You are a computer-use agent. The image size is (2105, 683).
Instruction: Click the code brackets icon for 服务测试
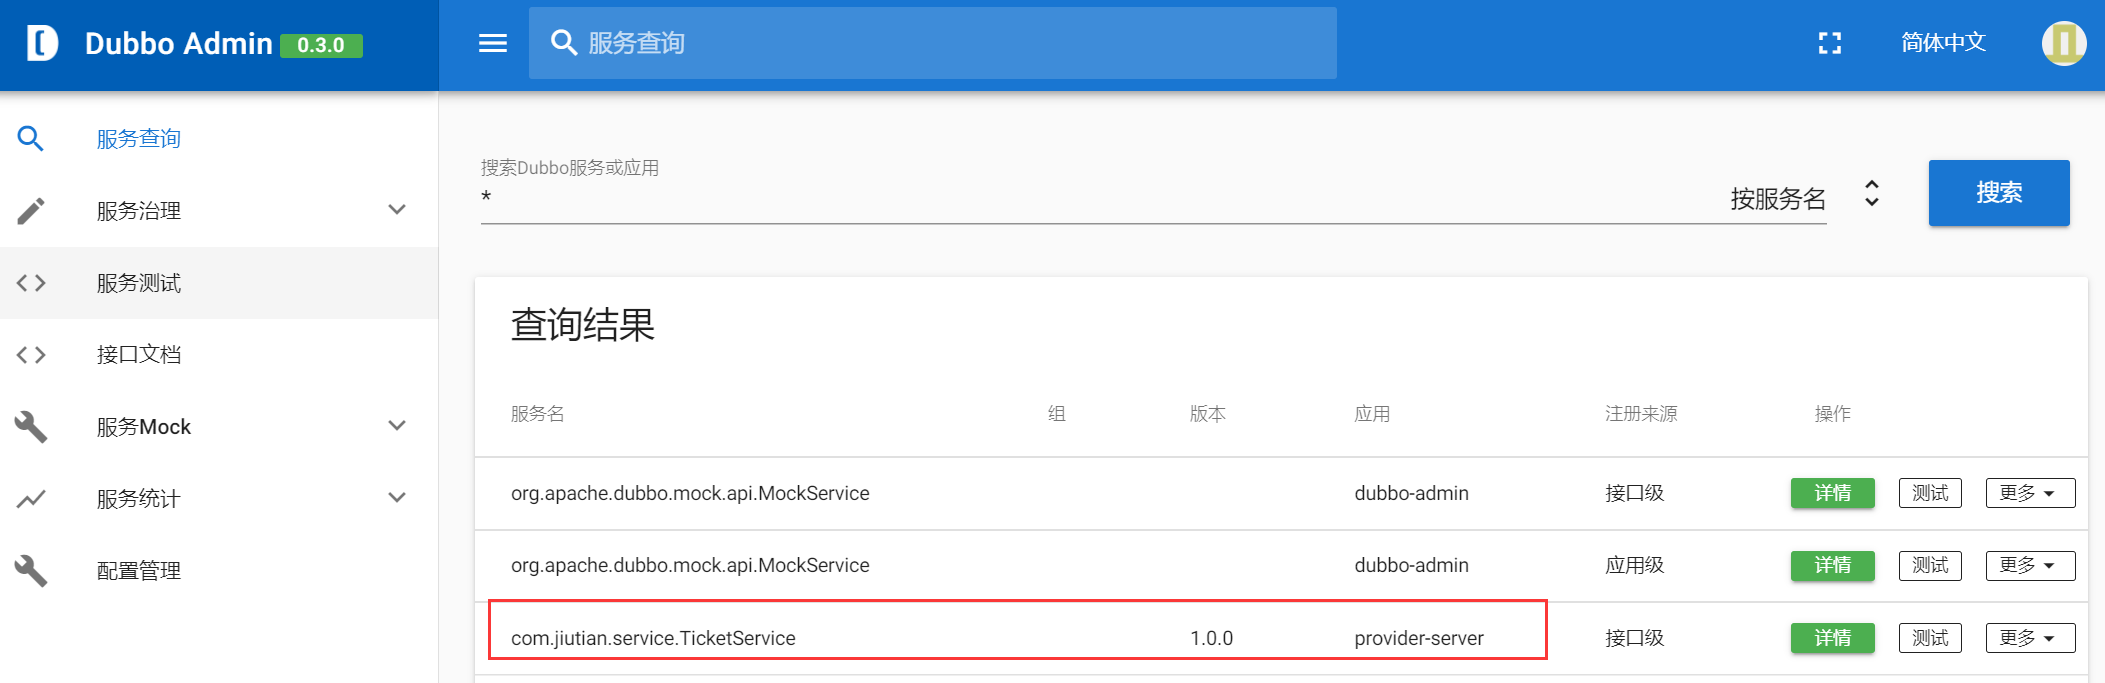[x=31, y=283]
